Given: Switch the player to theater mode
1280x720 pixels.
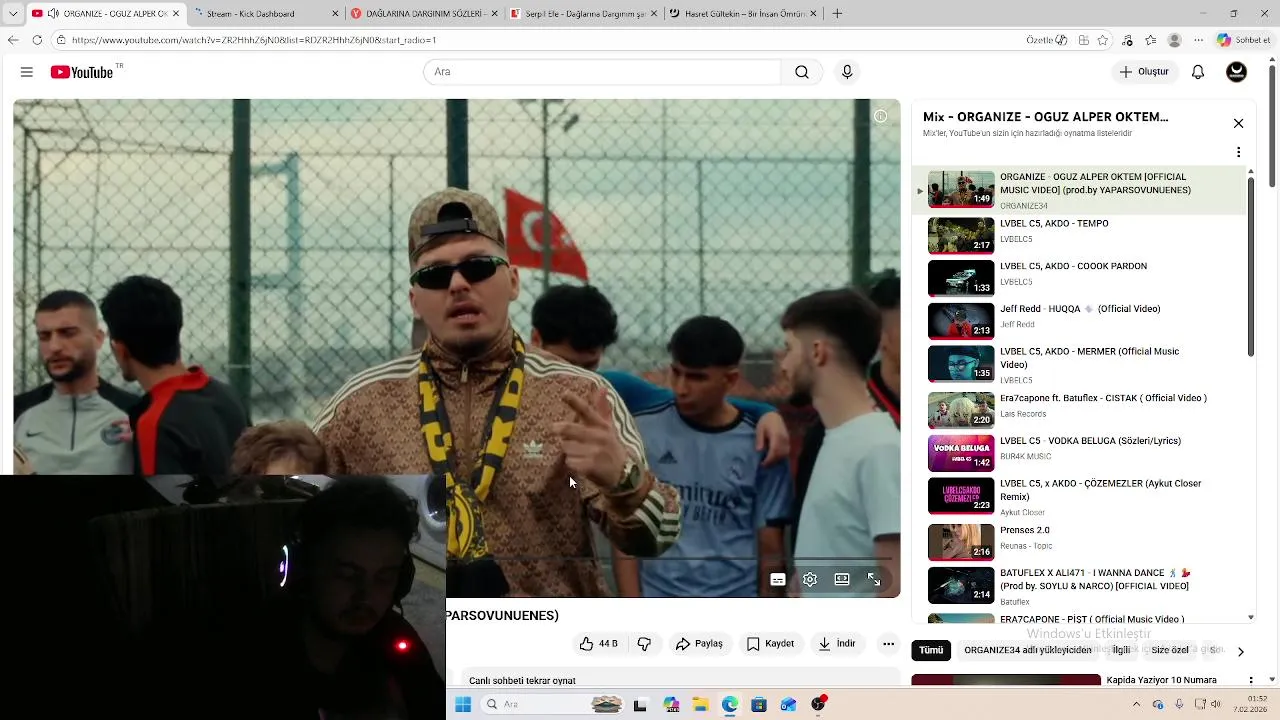Looking at the screenshot, I should (x=842, y=580).
